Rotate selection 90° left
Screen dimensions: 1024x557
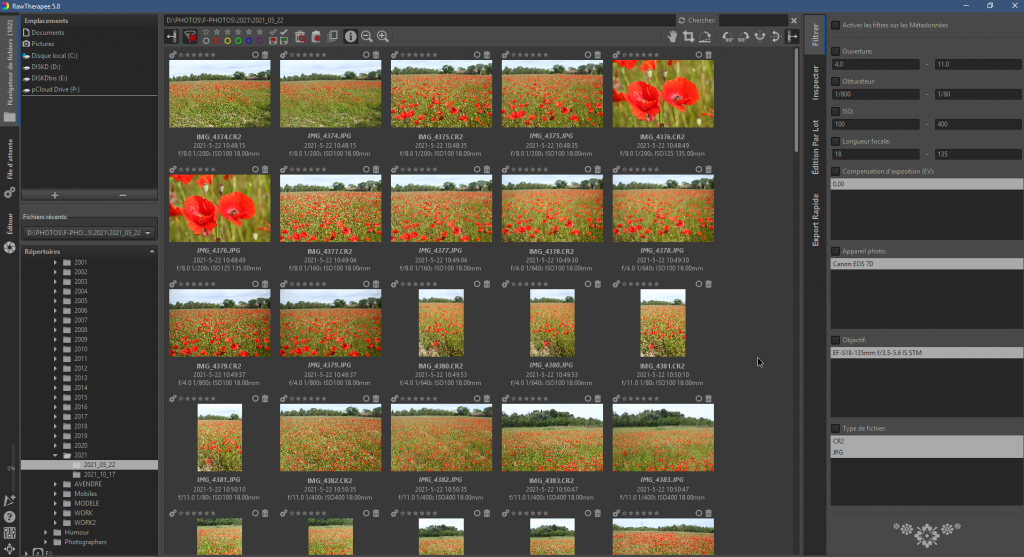(727, 37)
